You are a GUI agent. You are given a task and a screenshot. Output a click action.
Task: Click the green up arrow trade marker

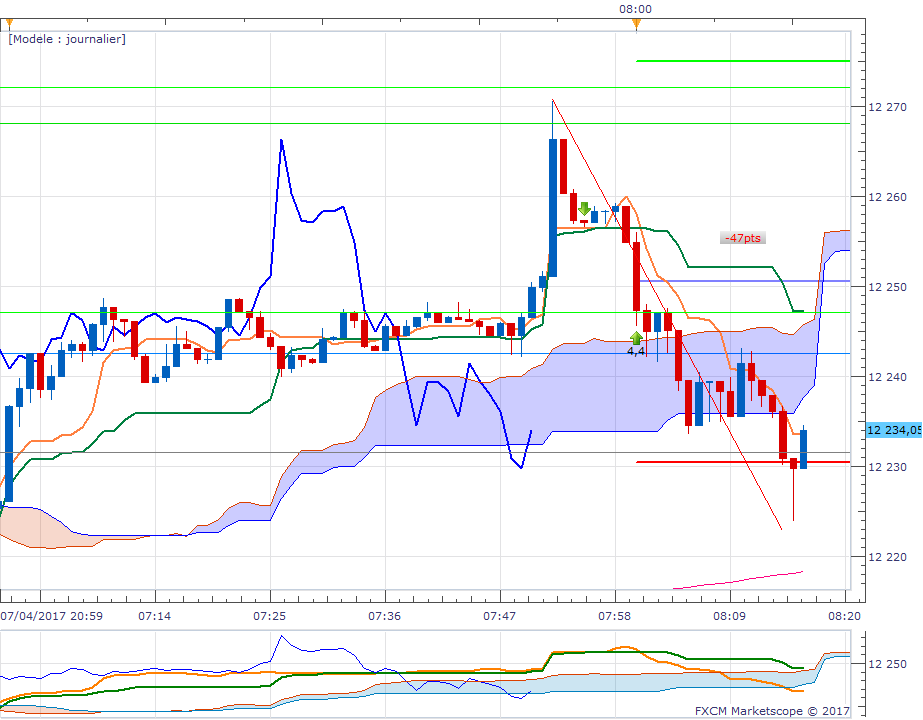(x=636, y=338)
